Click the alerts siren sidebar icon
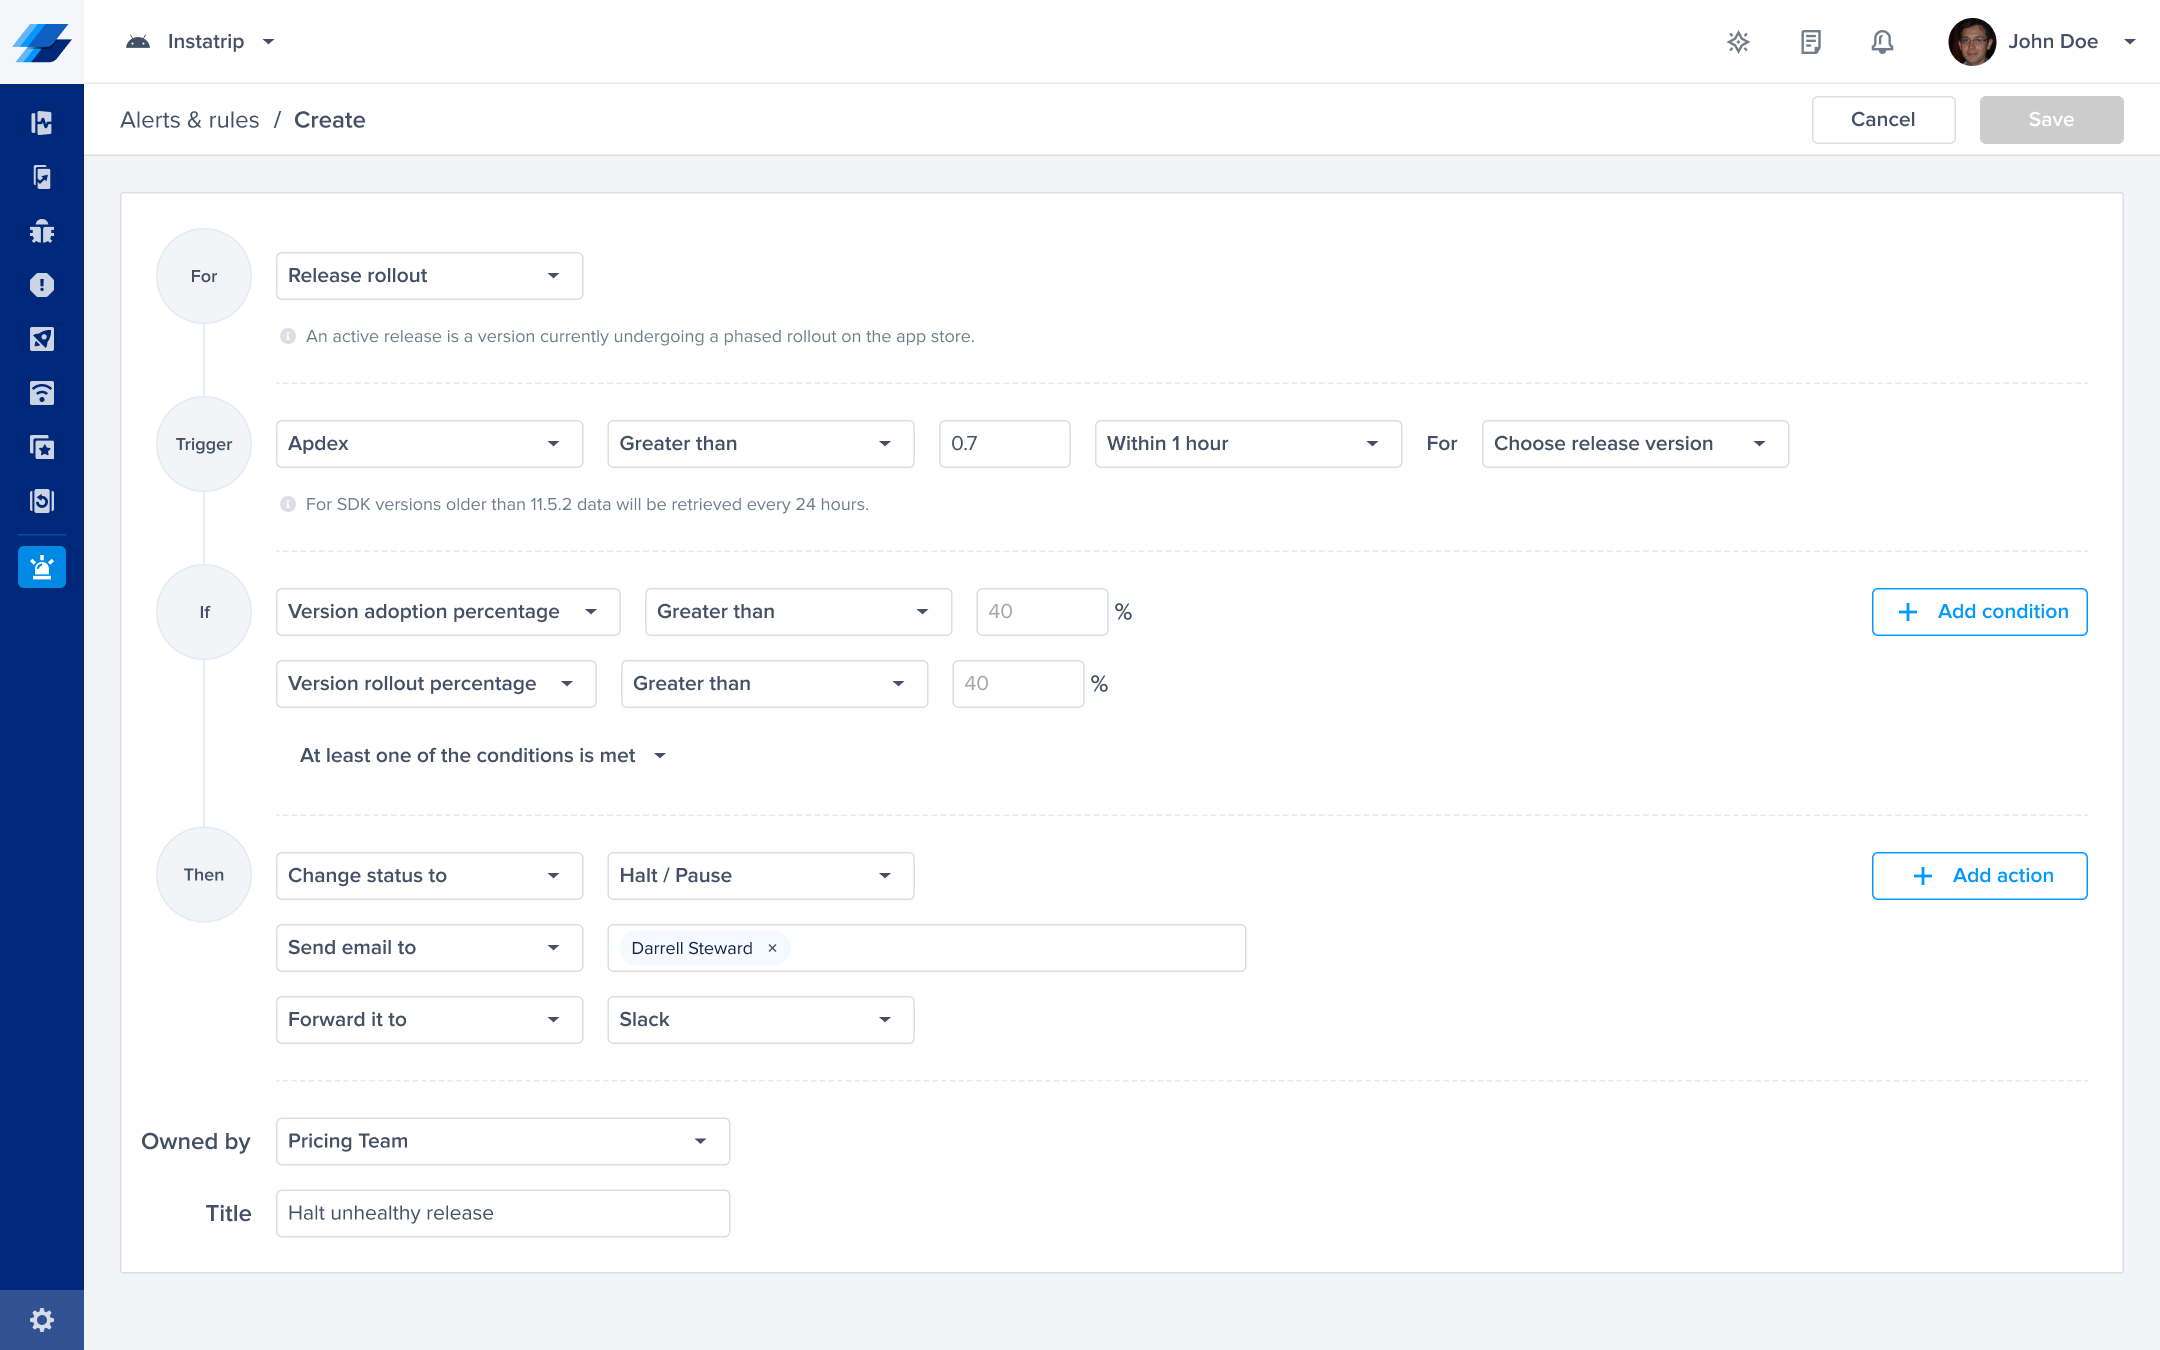Screen dimensions: 2160x1350 (42, 567)
